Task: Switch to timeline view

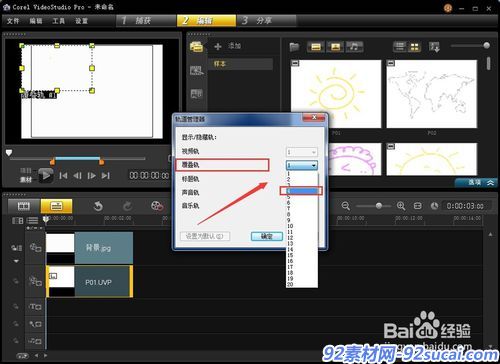Action: pyautogui.click(x=56, y=206)
